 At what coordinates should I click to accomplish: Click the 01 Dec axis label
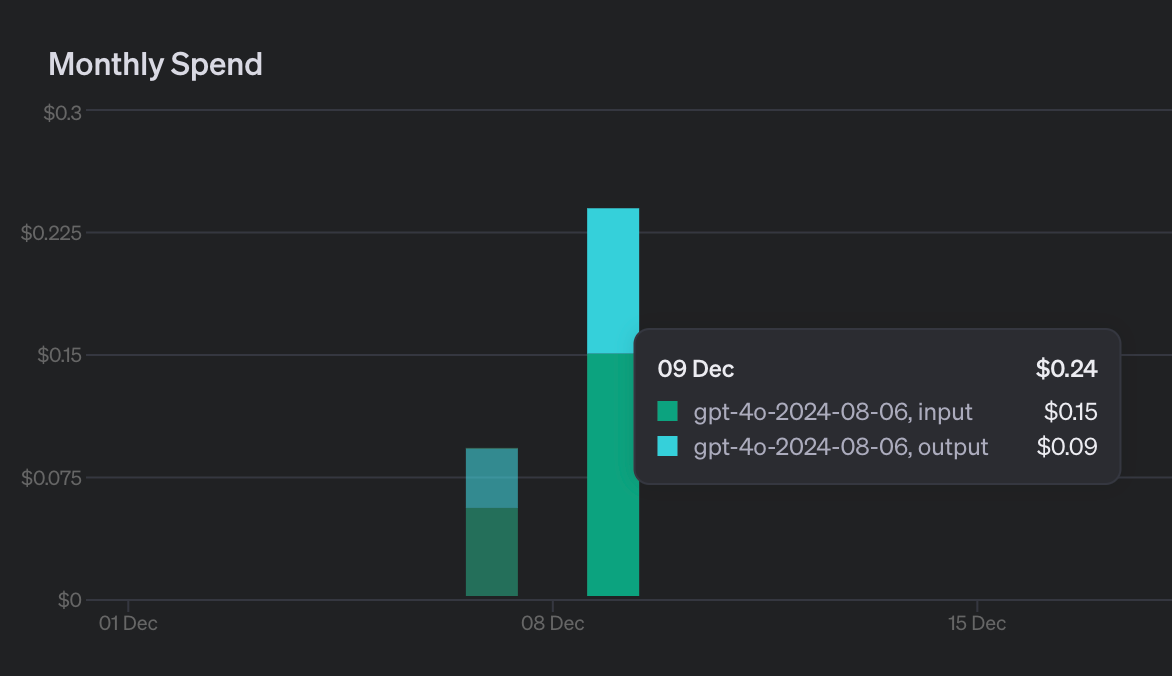128,624
